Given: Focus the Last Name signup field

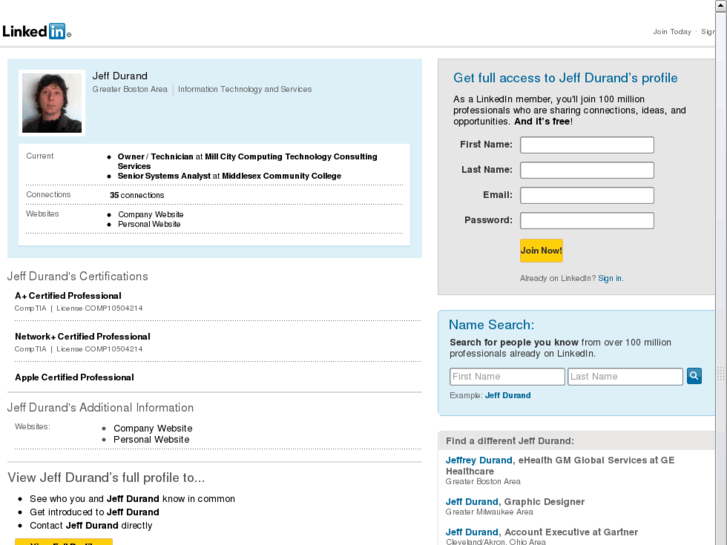Looking at the screenshot, I should (x=587, y=170).
